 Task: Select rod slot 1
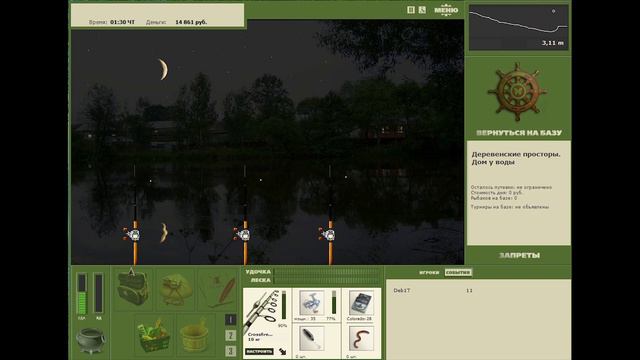pos(231,320)
